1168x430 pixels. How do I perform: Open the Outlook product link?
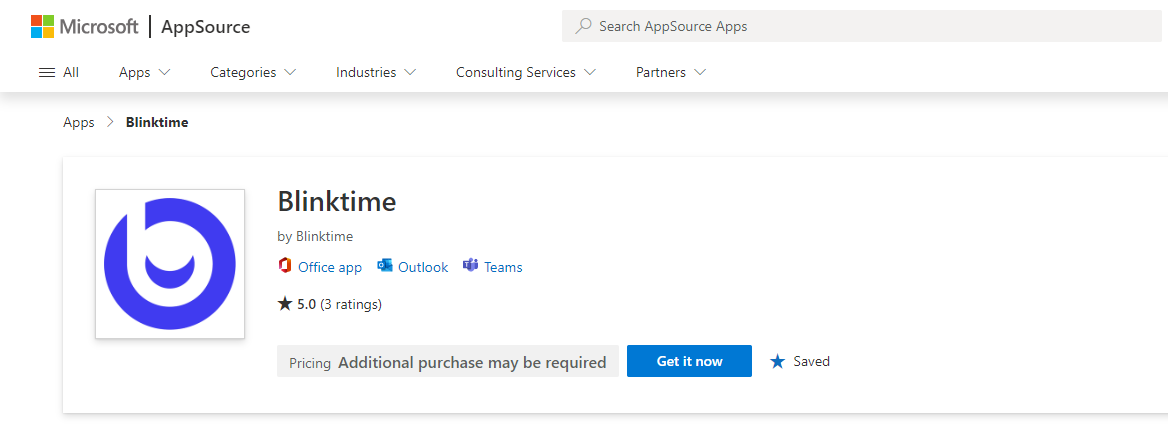[423, 267]
